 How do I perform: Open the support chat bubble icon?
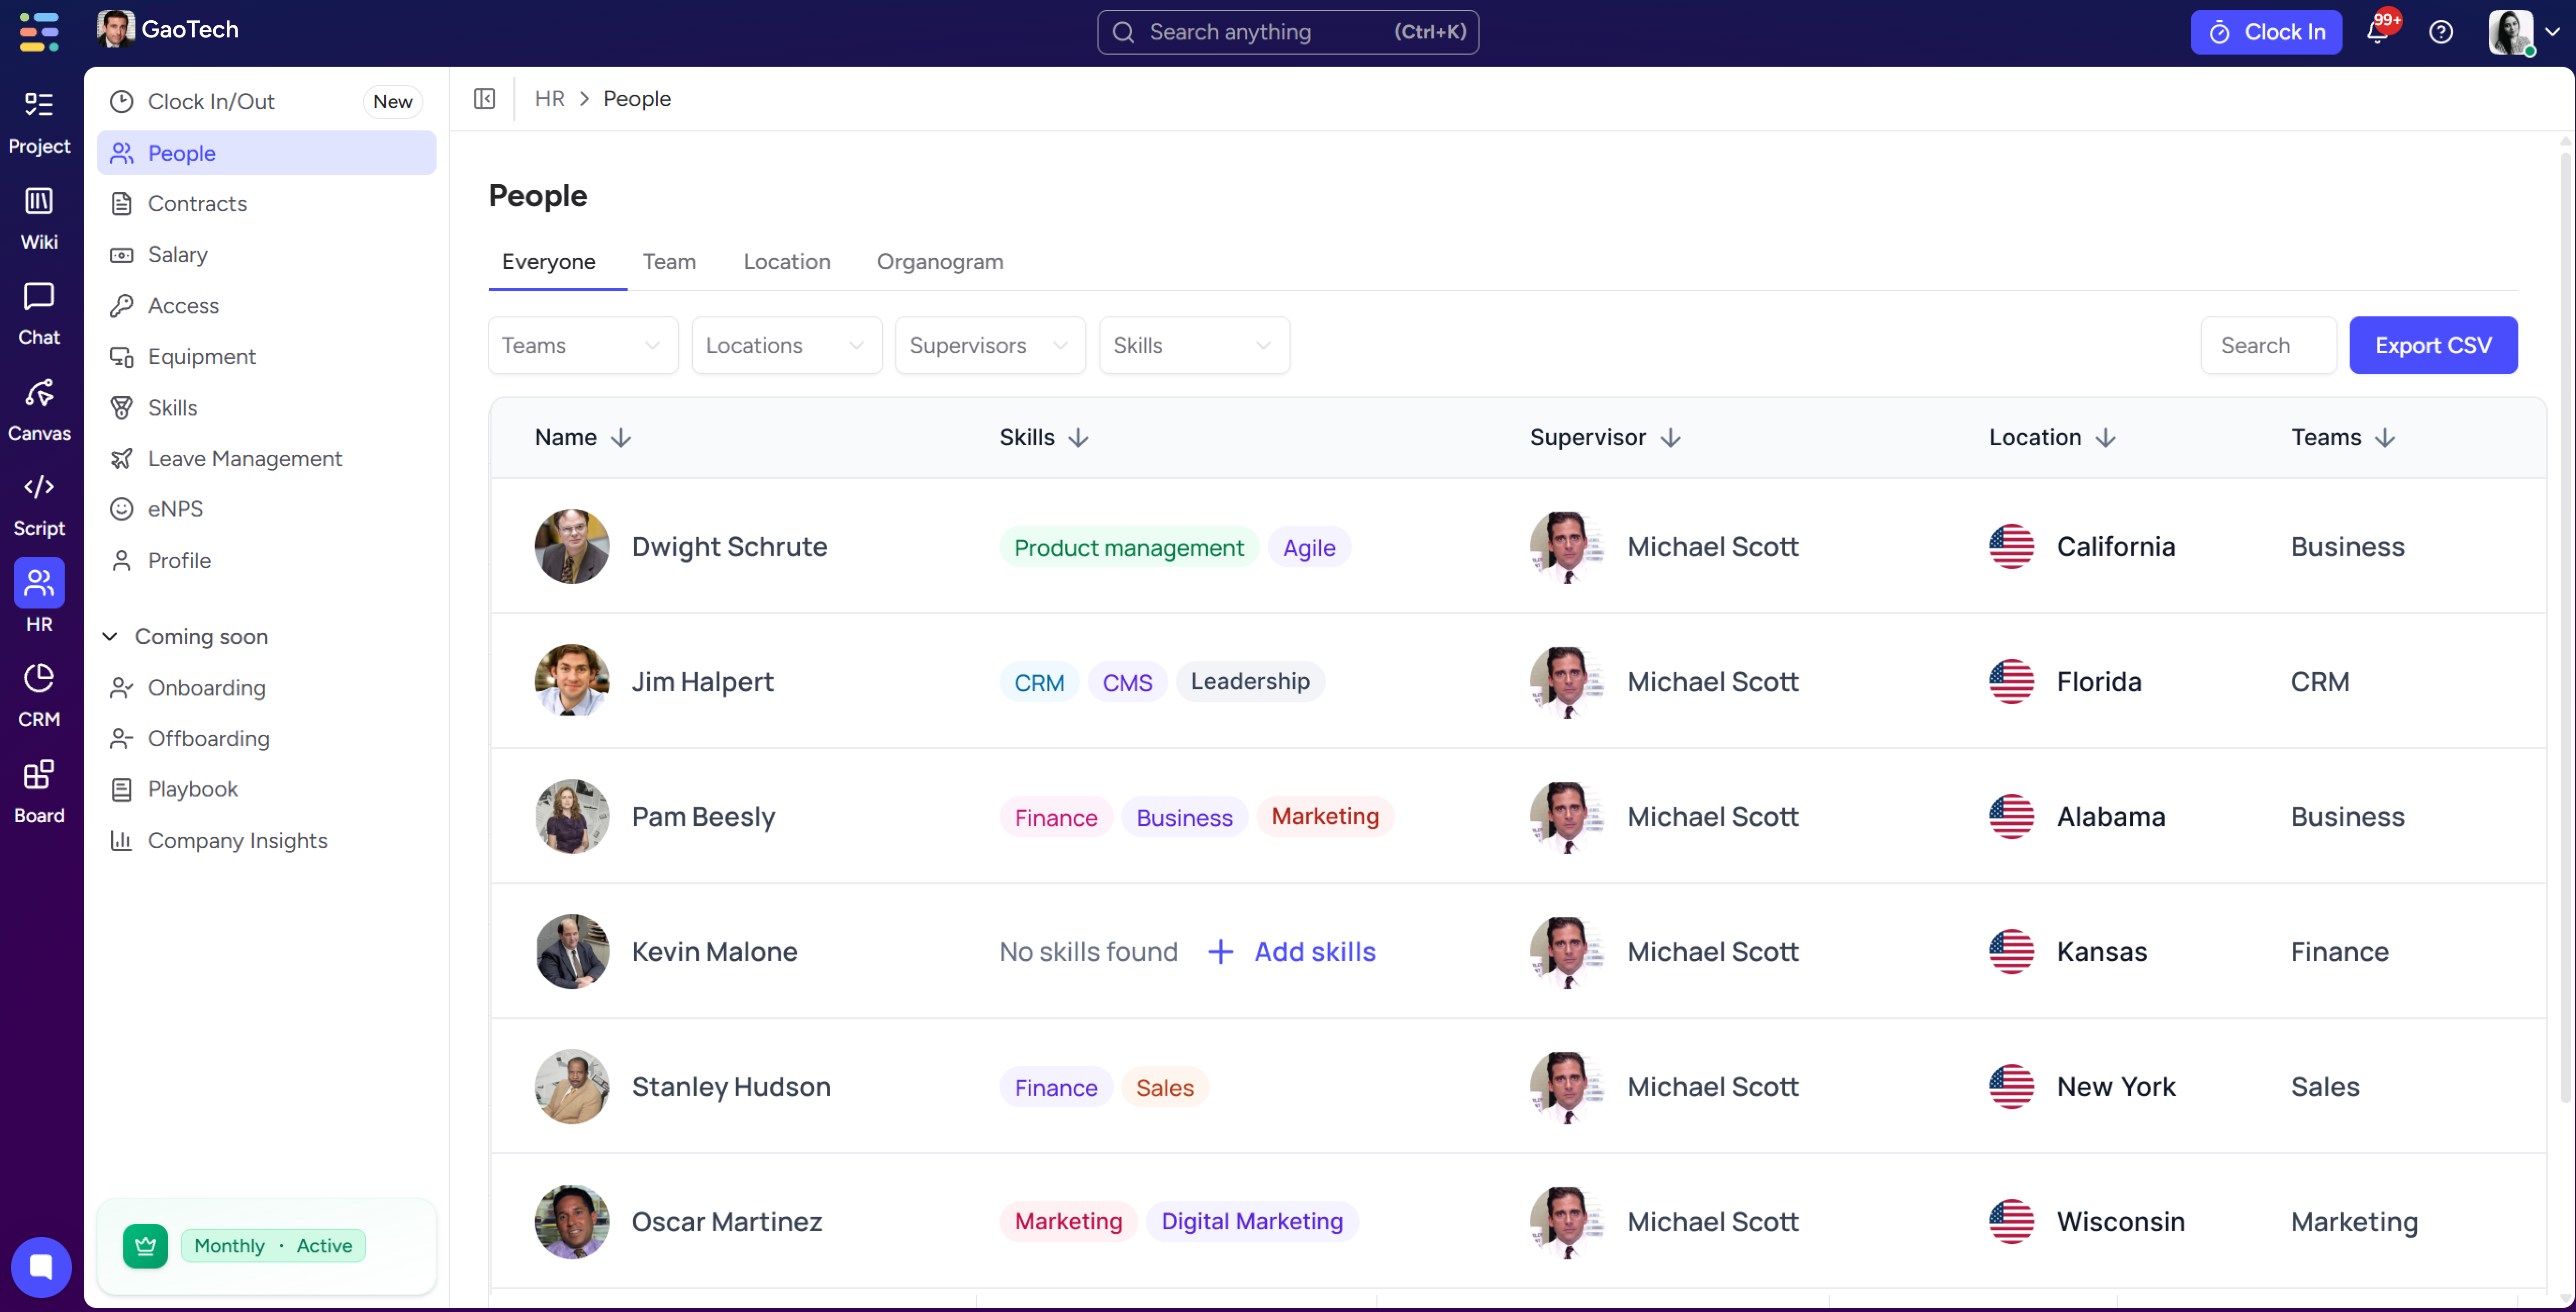[x=41, y=1266]
